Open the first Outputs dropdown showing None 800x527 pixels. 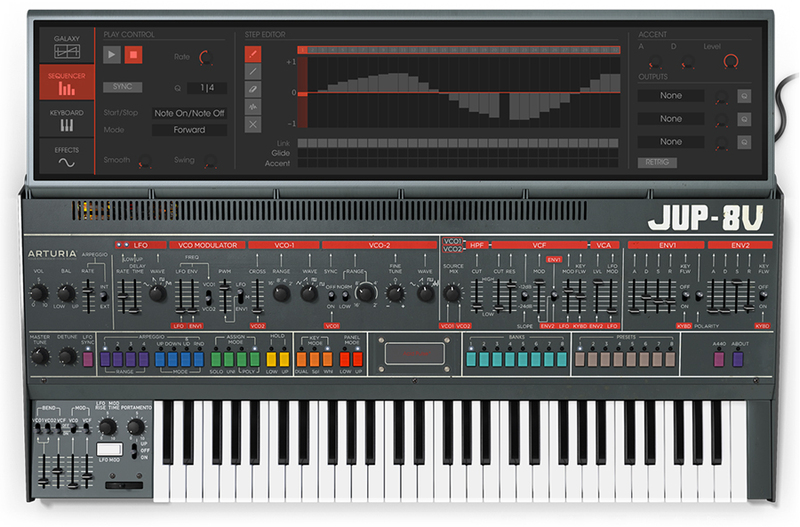pyautogui.click(x=671, y=95)
